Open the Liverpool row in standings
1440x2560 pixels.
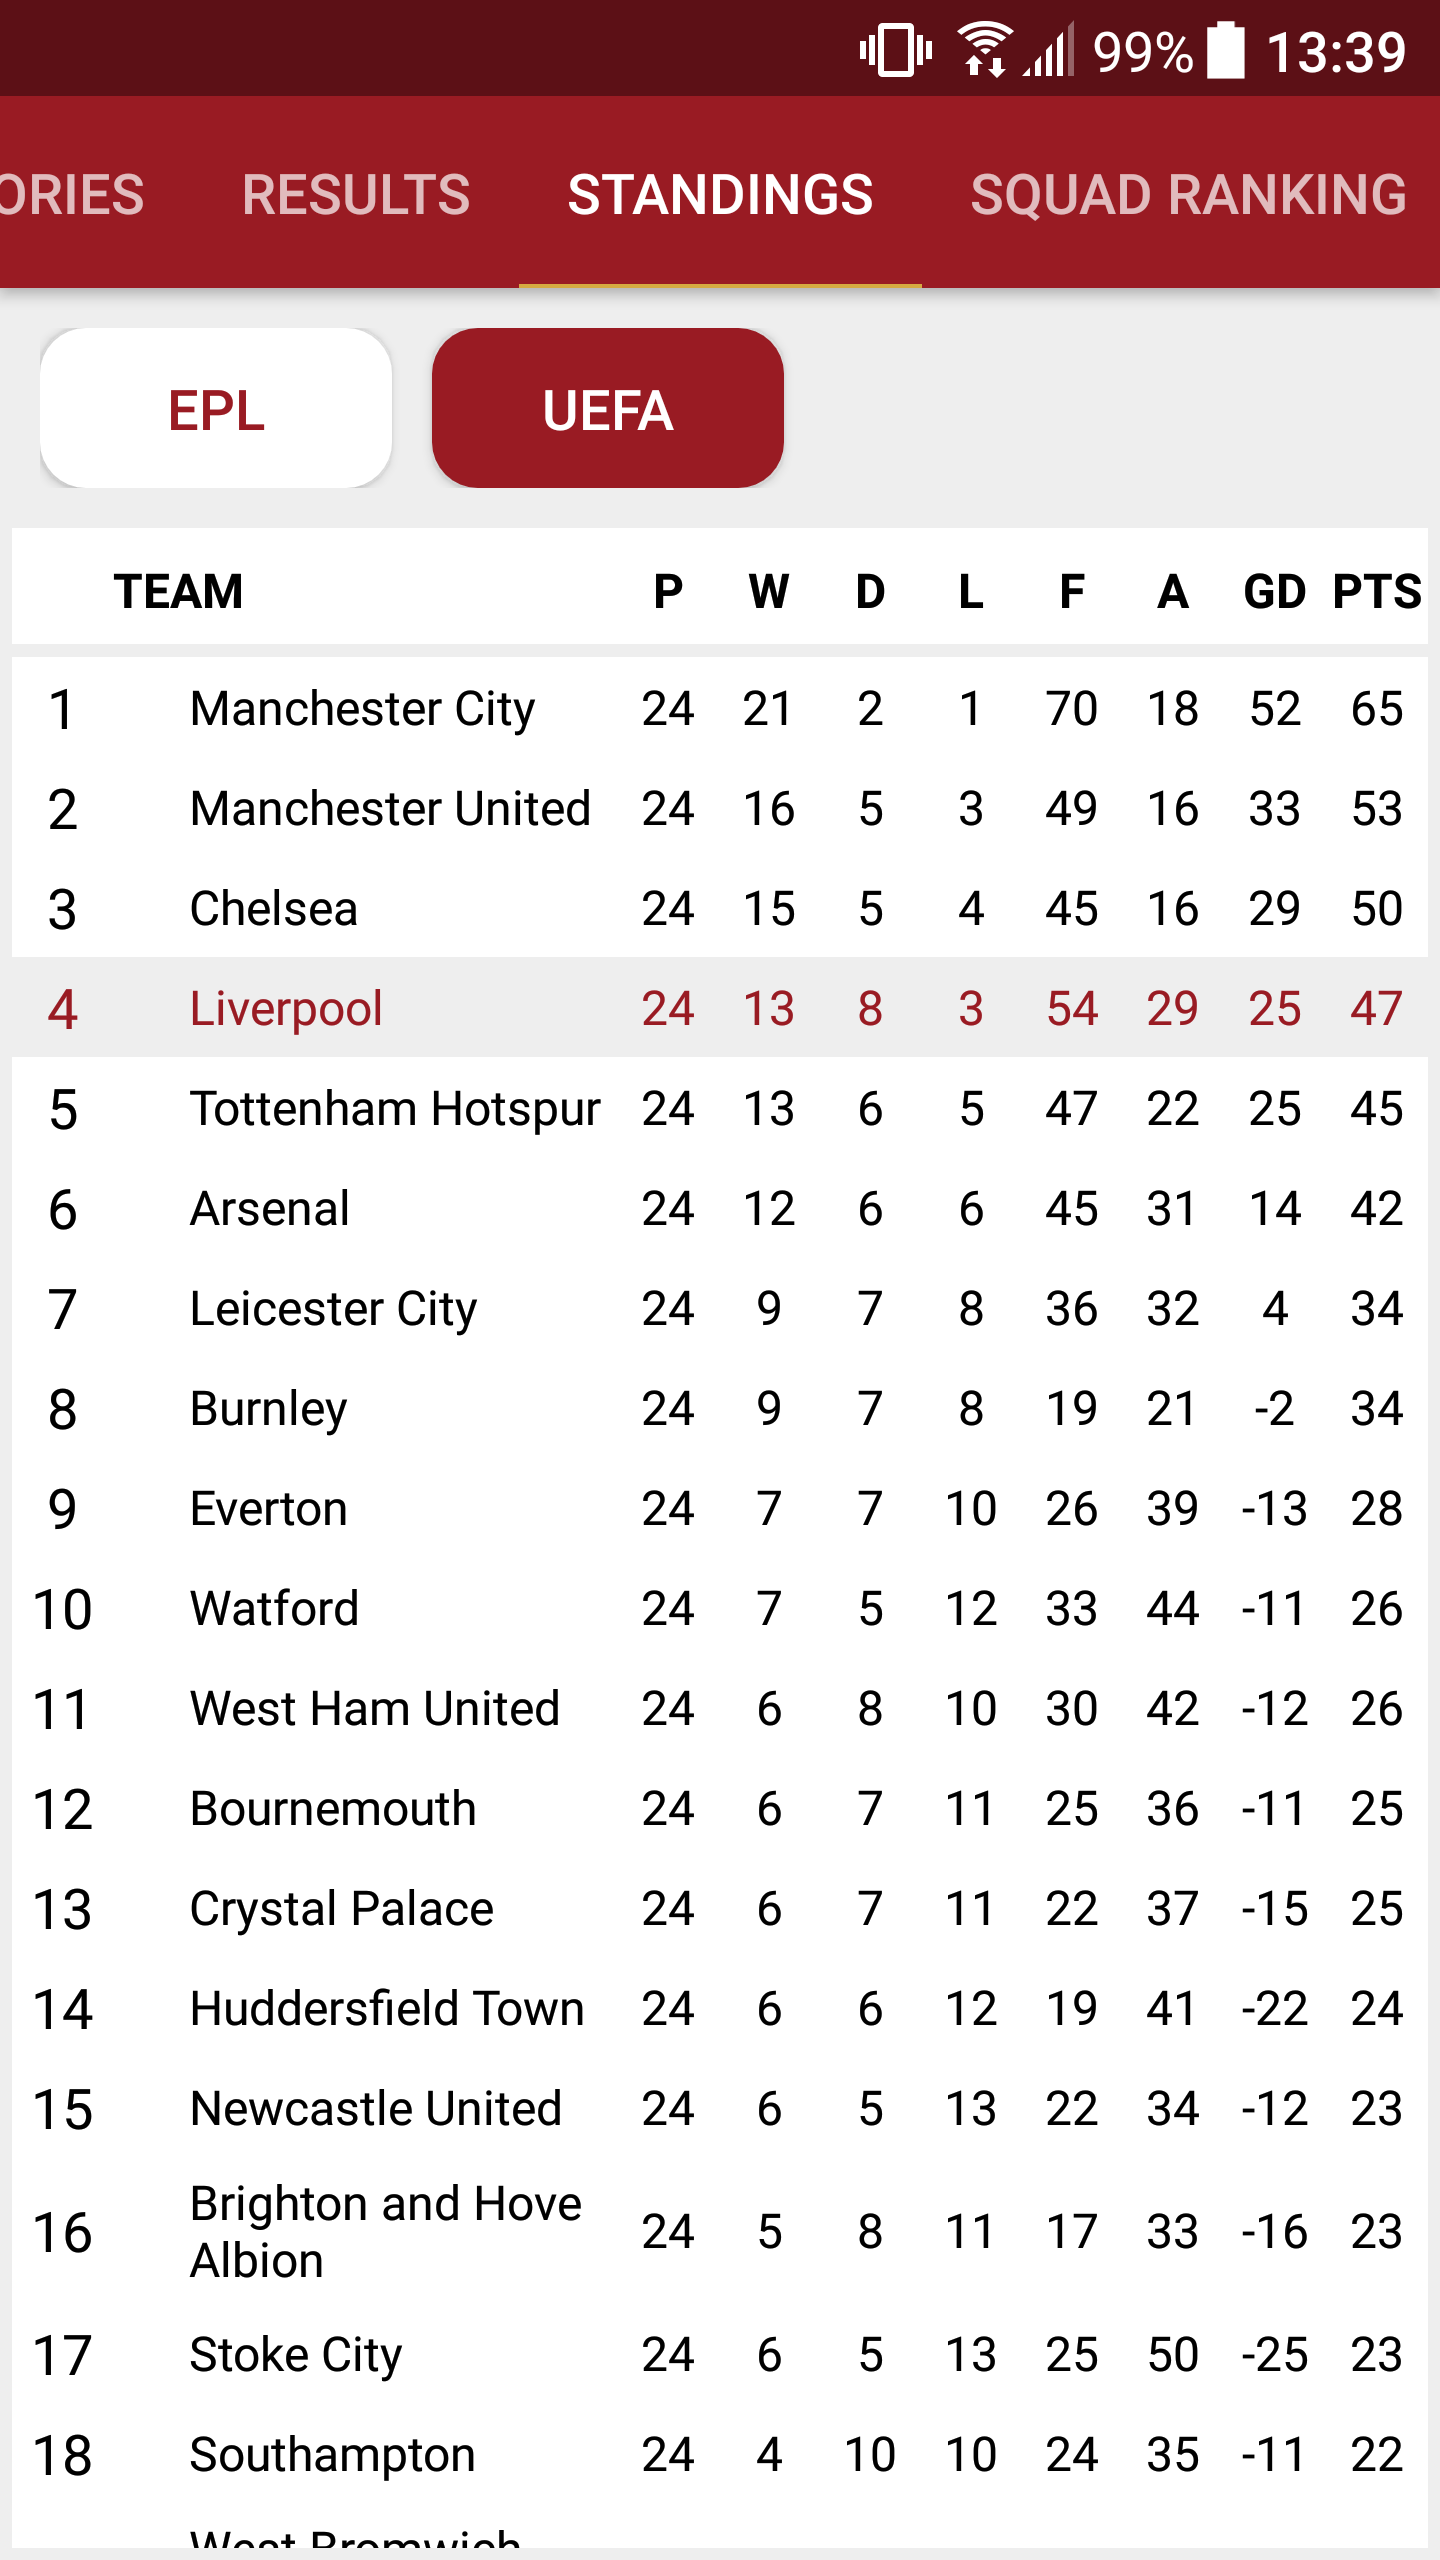click(x=720, y=1008)
